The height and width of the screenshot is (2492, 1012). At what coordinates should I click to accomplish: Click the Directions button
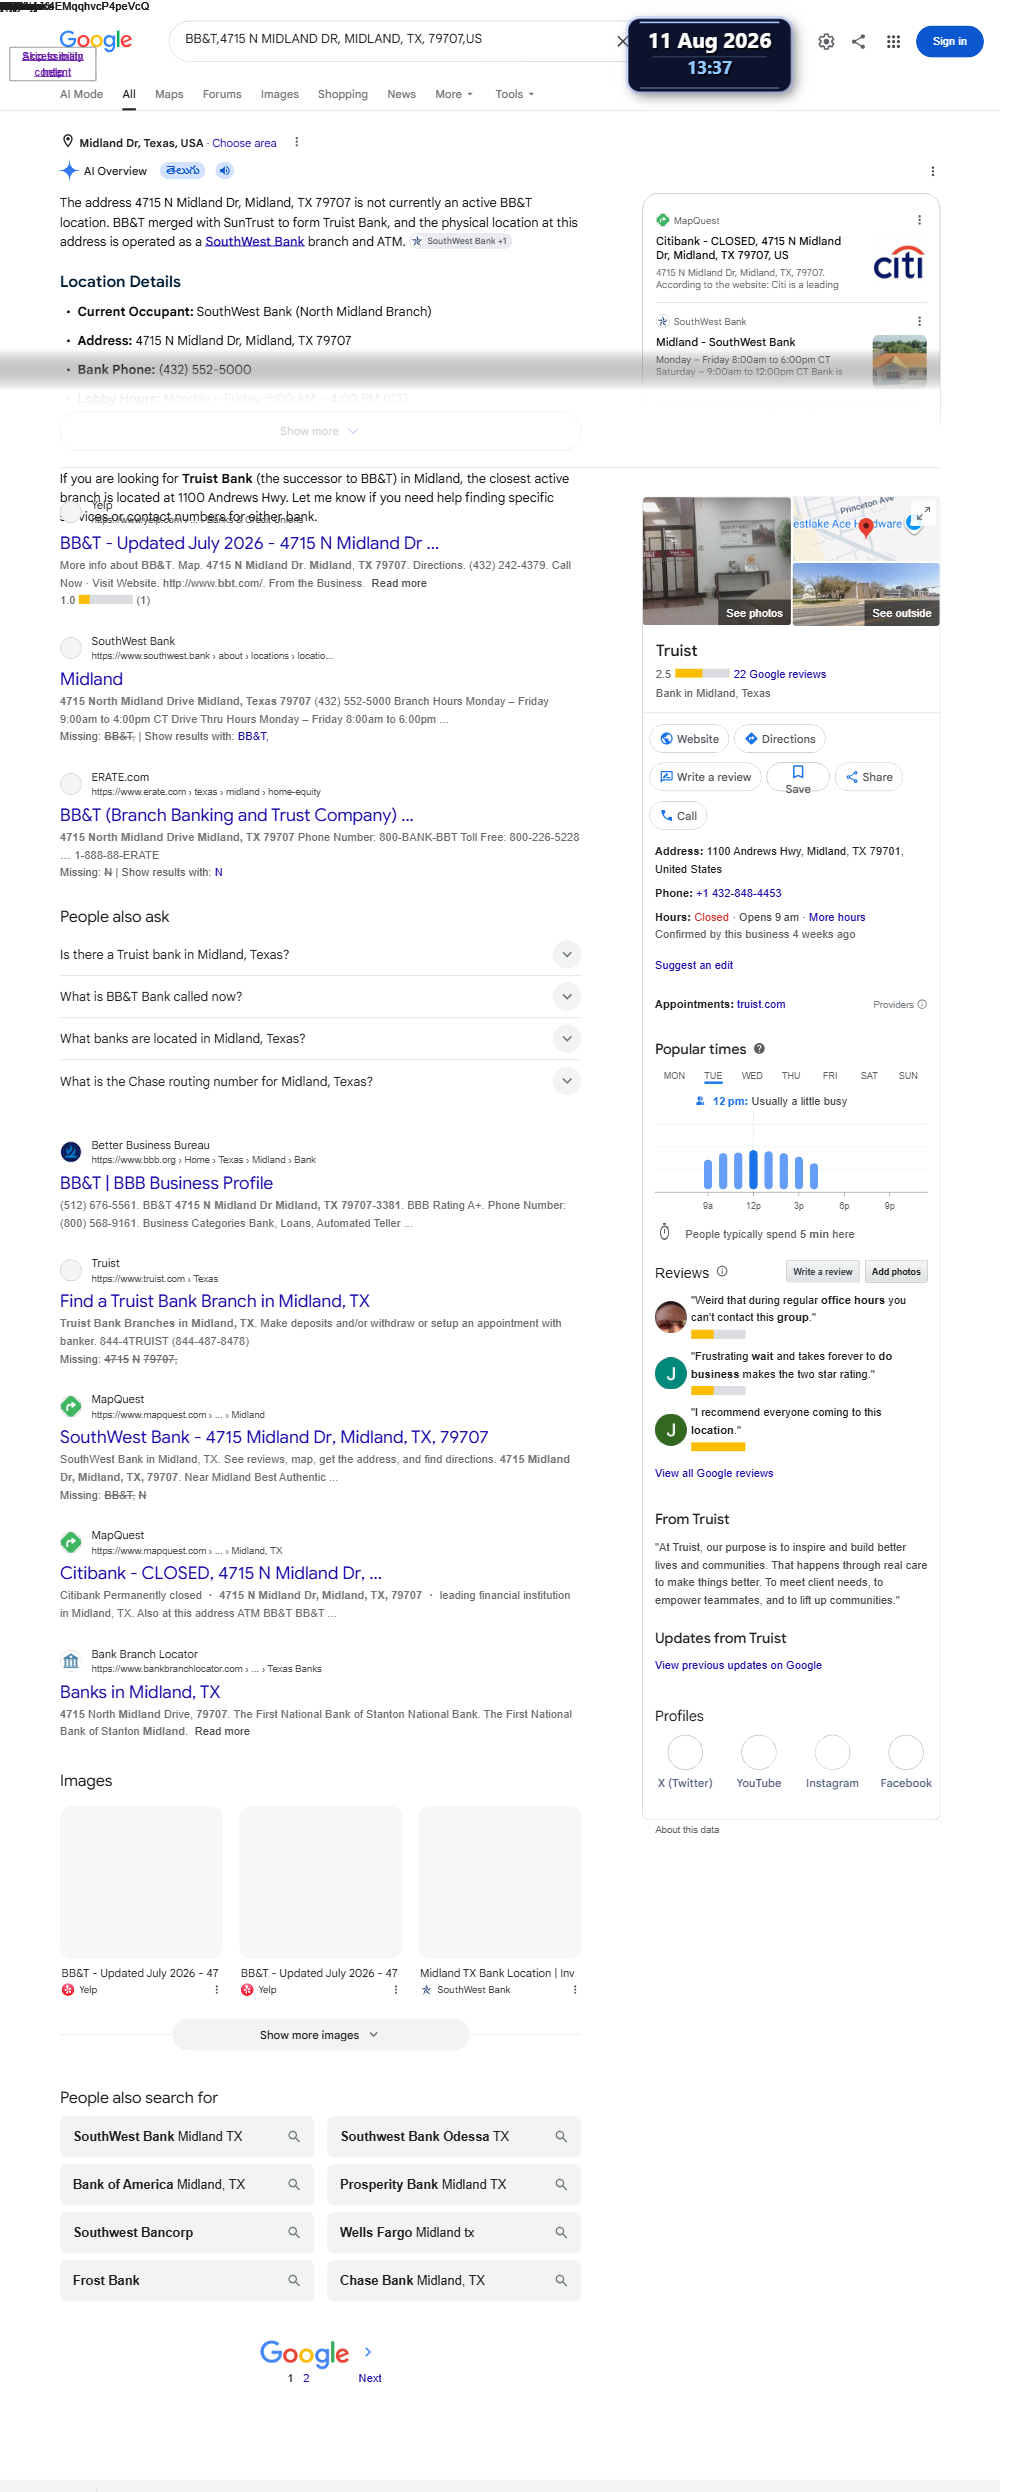coord(780,739)
